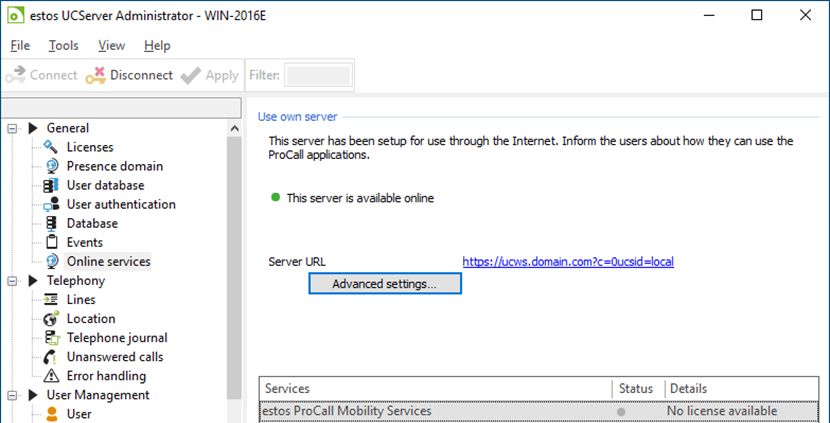Select the Presence domain globe icon
Viewport: 830px width, 423px height.
(52, 166)
